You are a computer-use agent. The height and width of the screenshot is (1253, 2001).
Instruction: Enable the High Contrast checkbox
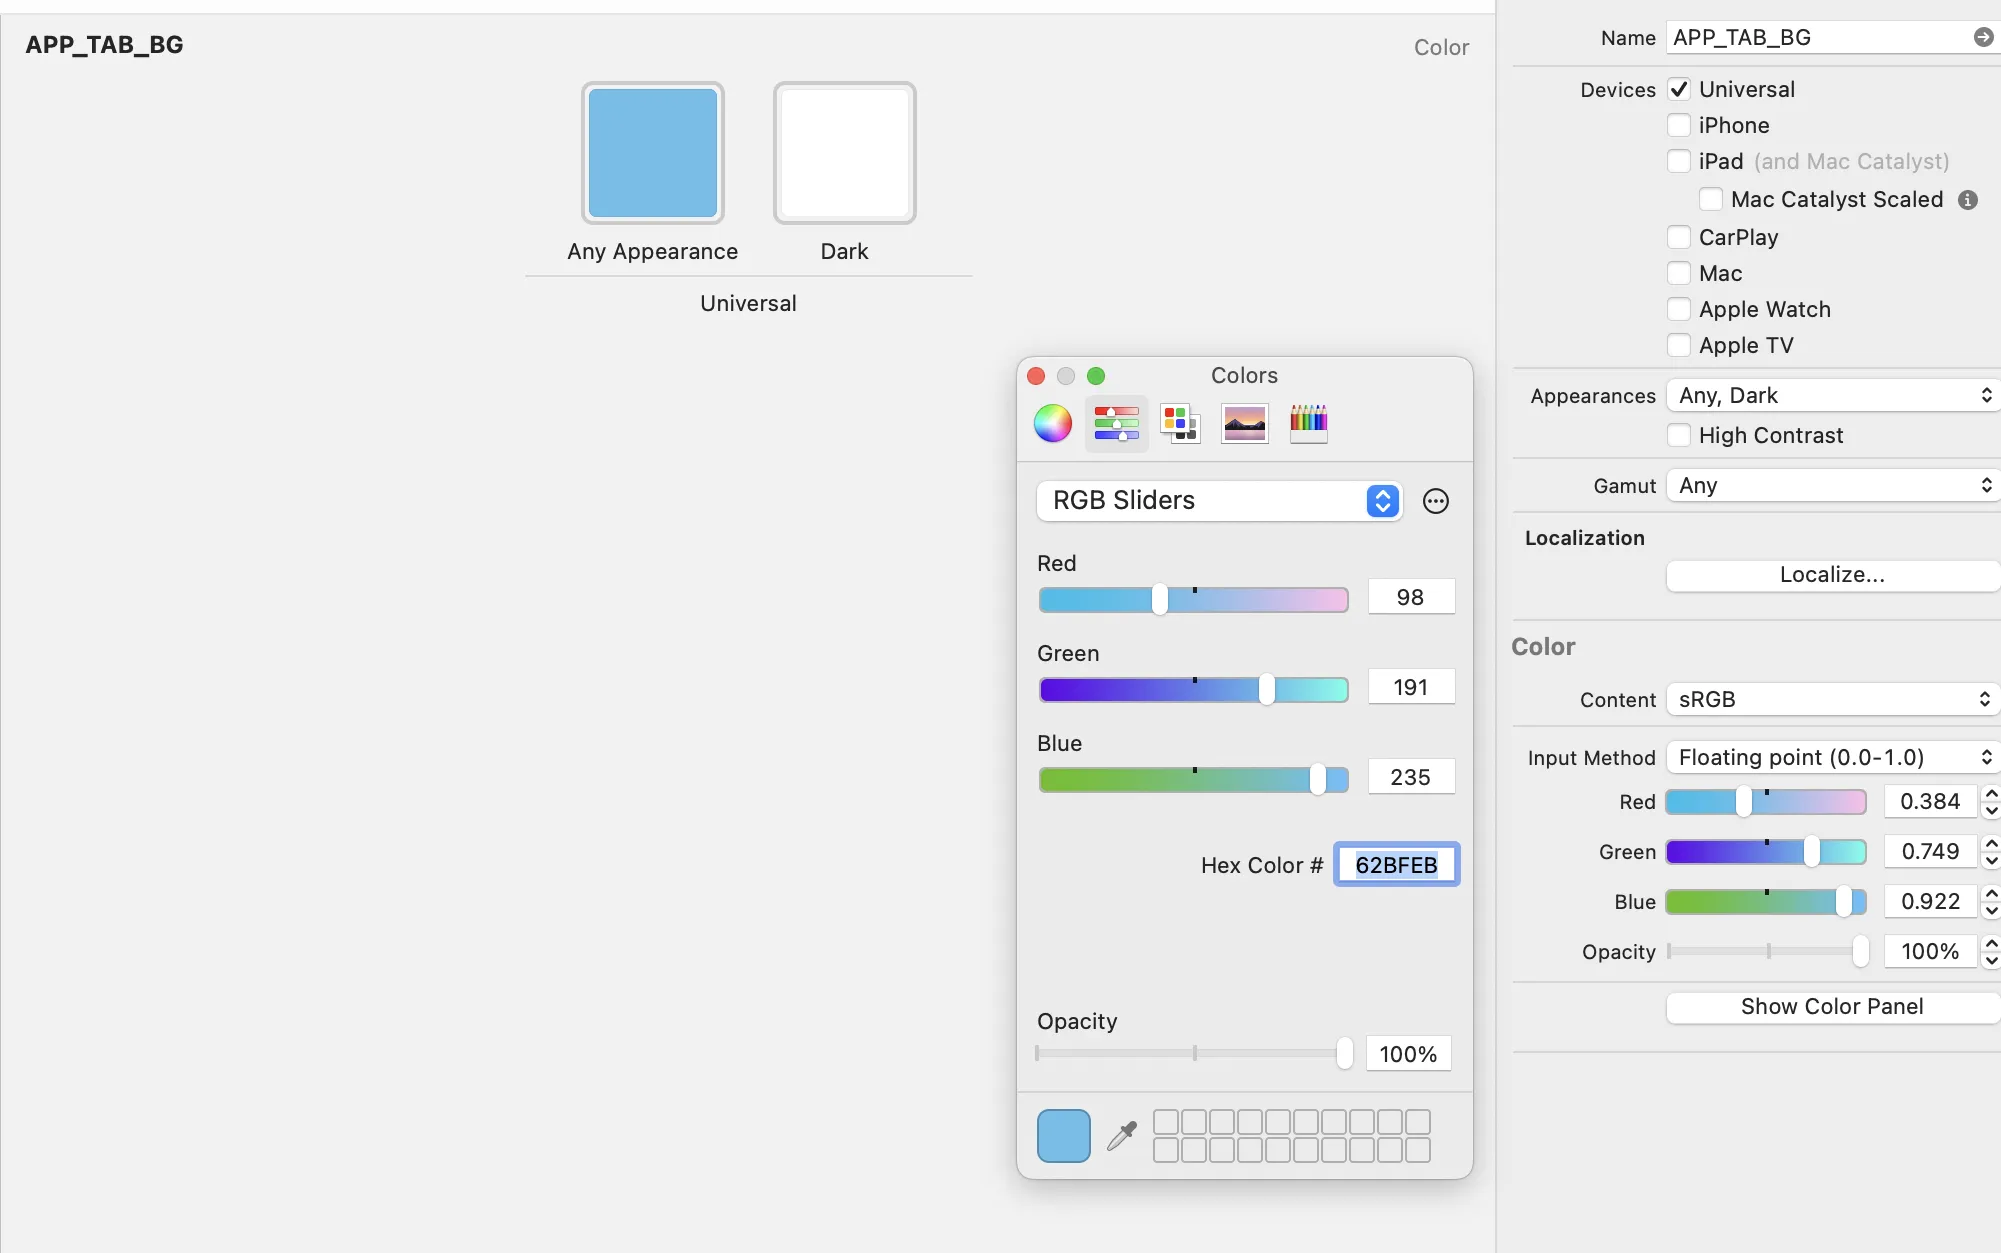click(1679, 435)
